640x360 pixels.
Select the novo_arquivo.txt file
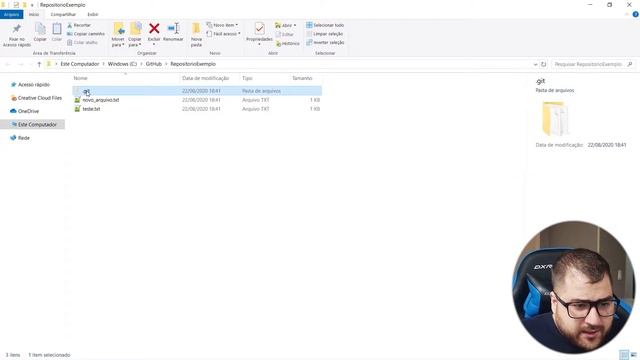point(101,100)
